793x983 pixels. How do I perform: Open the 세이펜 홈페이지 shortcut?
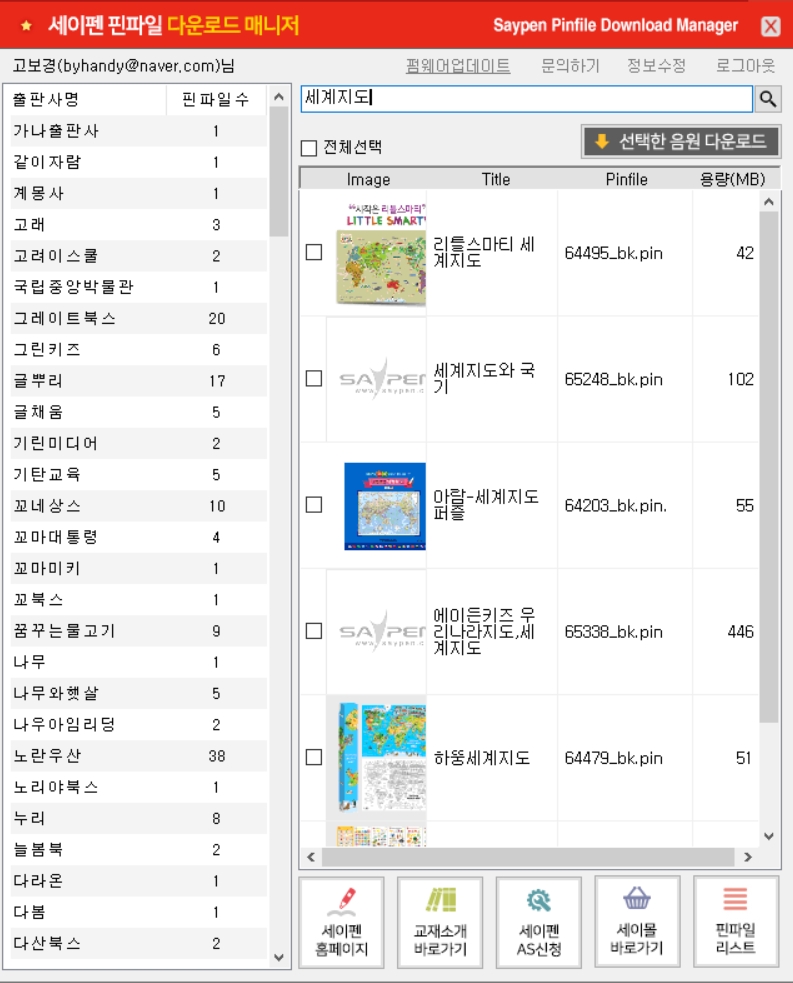[342, 923]
